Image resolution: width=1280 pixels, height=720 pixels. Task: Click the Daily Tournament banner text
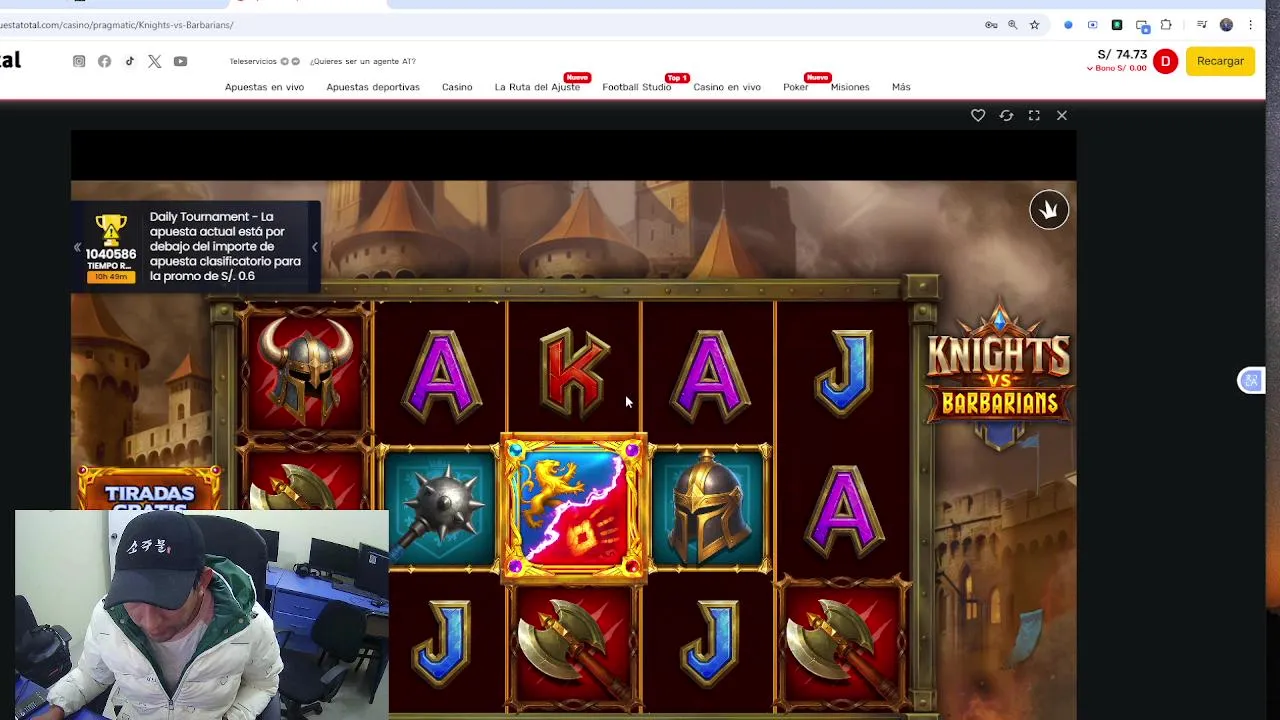point(225,246)
